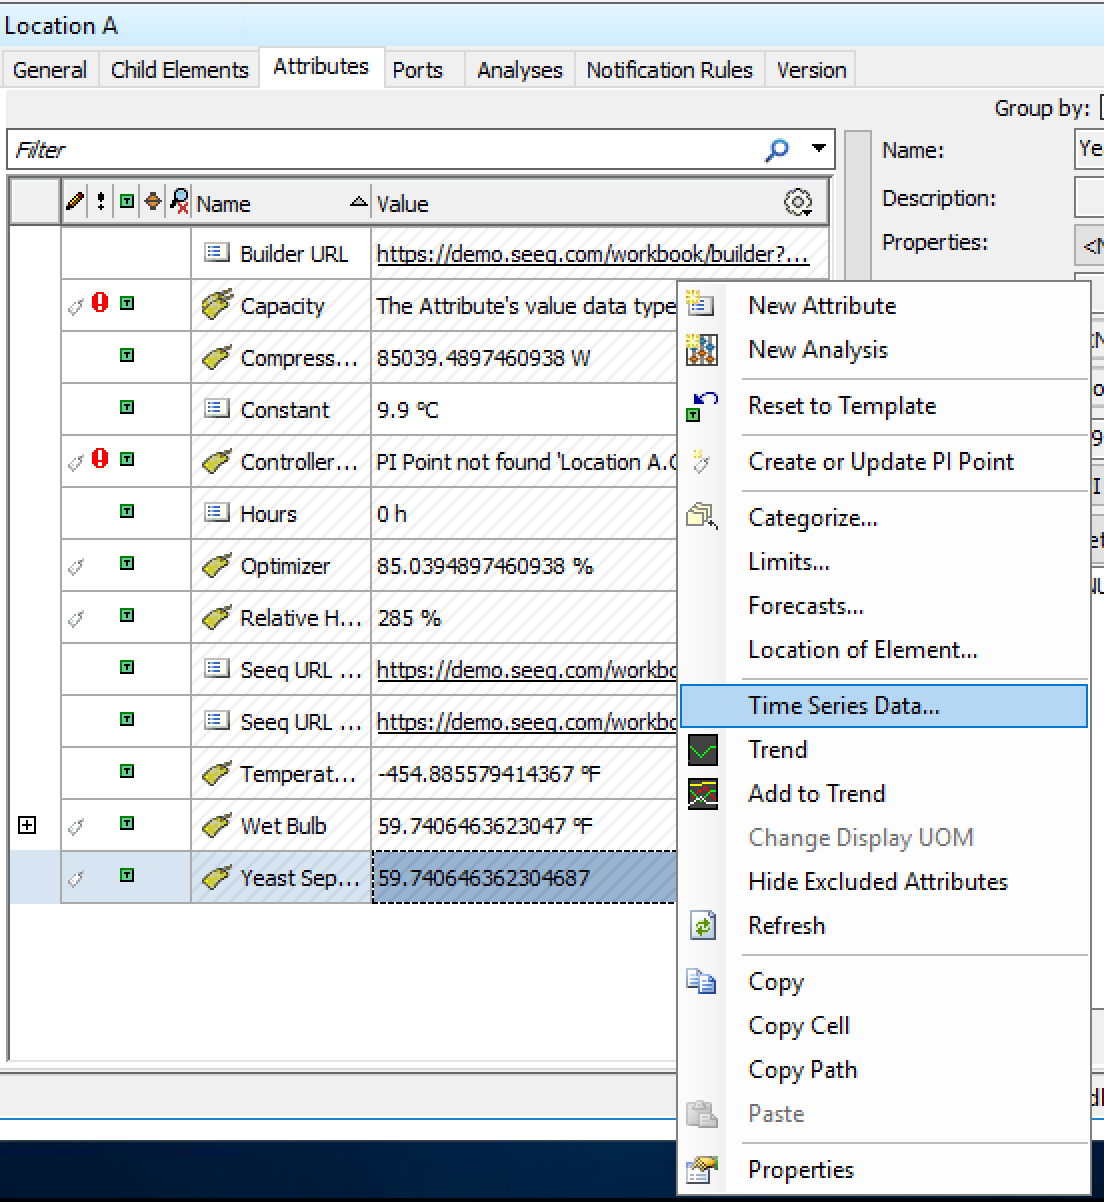
Task: Open the Builder URL demo.seeq.com link
Action: [x=592, y=254]
